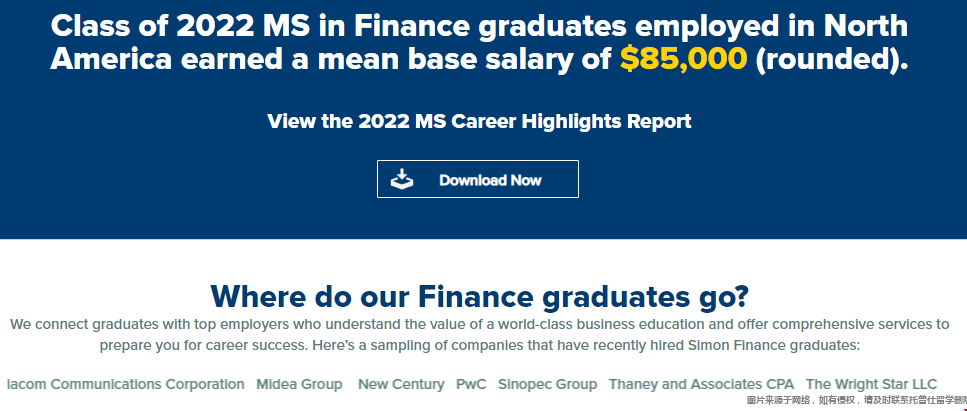Select the '(rounded).' text after salary
Image resolution: width=967 pixels, height=411 pixels.
pos(832,59)
